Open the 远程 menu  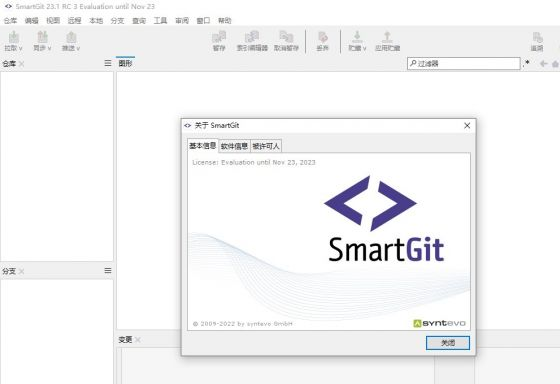74,21
